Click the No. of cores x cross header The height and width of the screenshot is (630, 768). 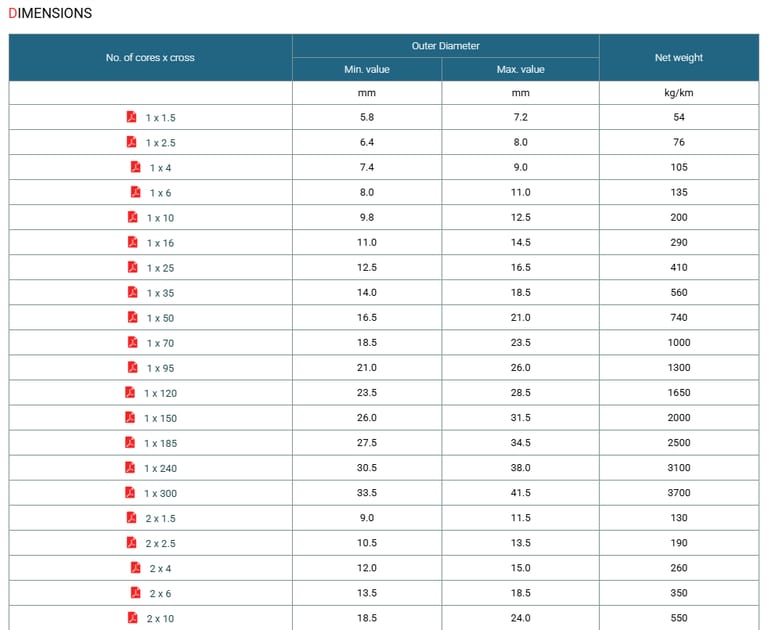click(x=150, y=58)
